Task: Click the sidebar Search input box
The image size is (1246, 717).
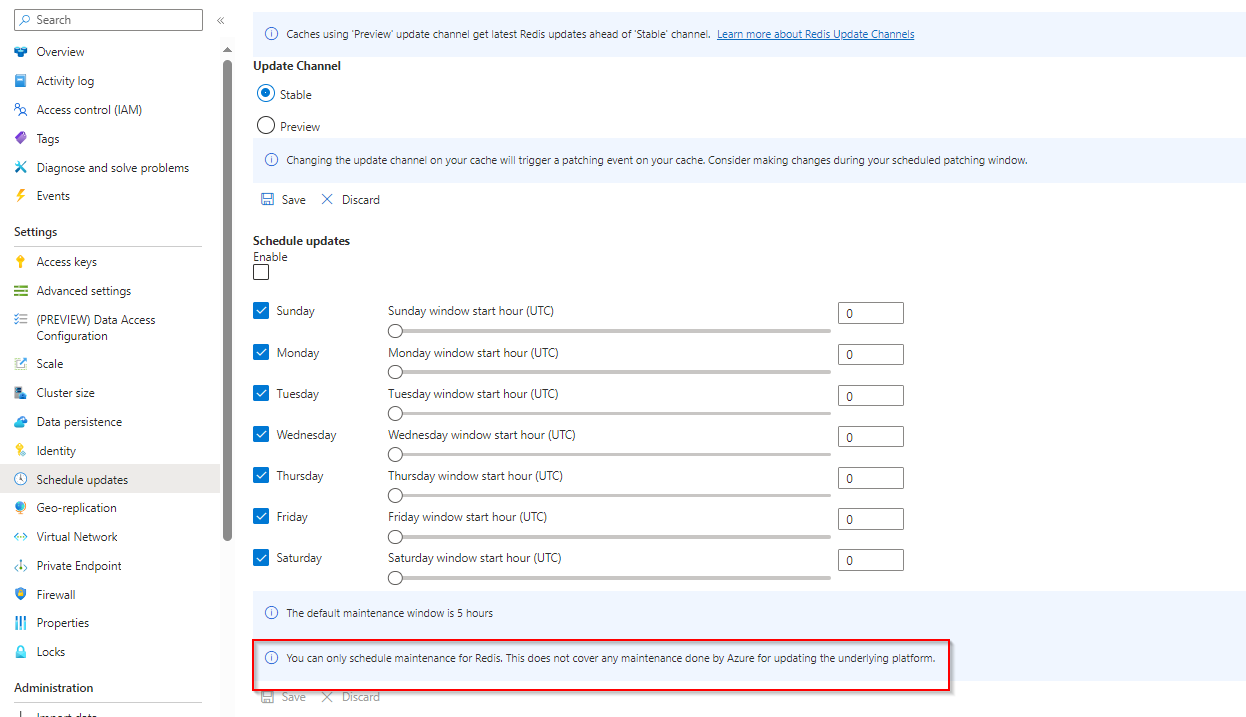Action: click(108, 20)
